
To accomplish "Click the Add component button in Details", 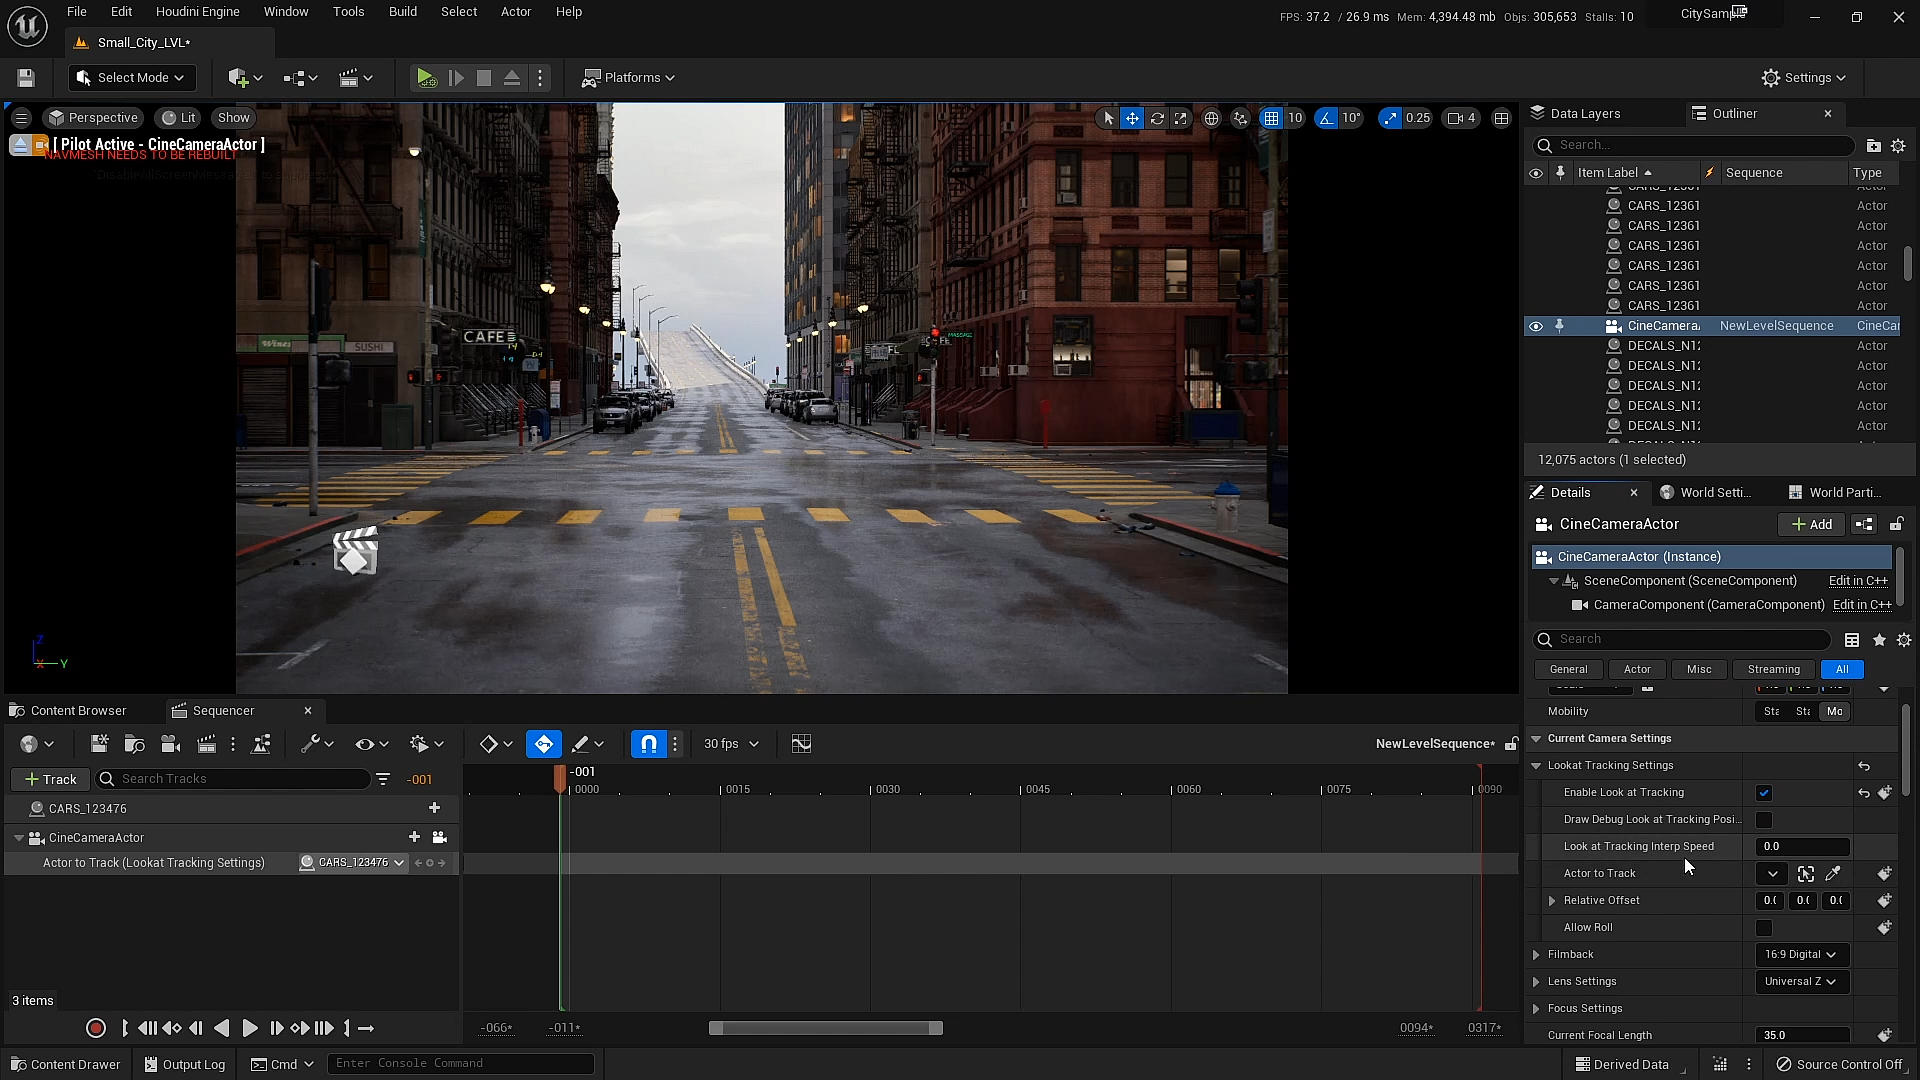I will coord(1811,525).
